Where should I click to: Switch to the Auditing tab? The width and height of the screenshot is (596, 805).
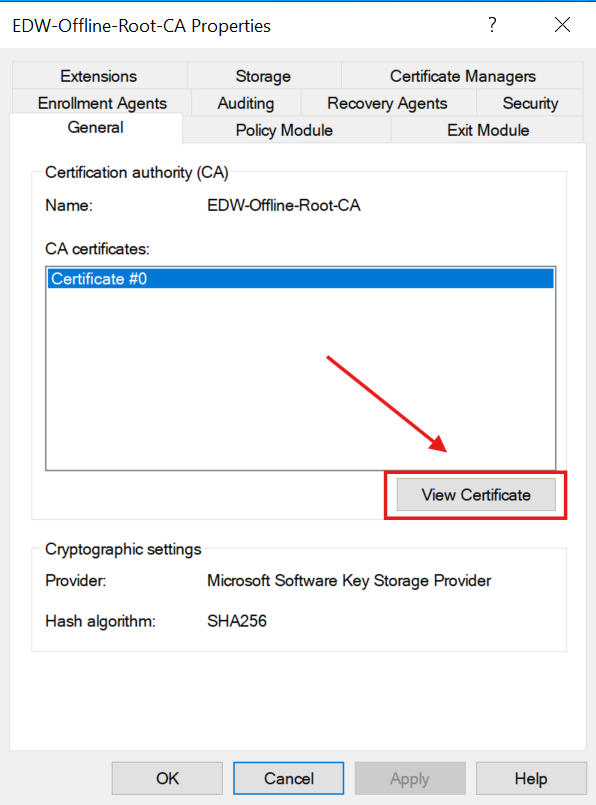[x=245, y=102]
